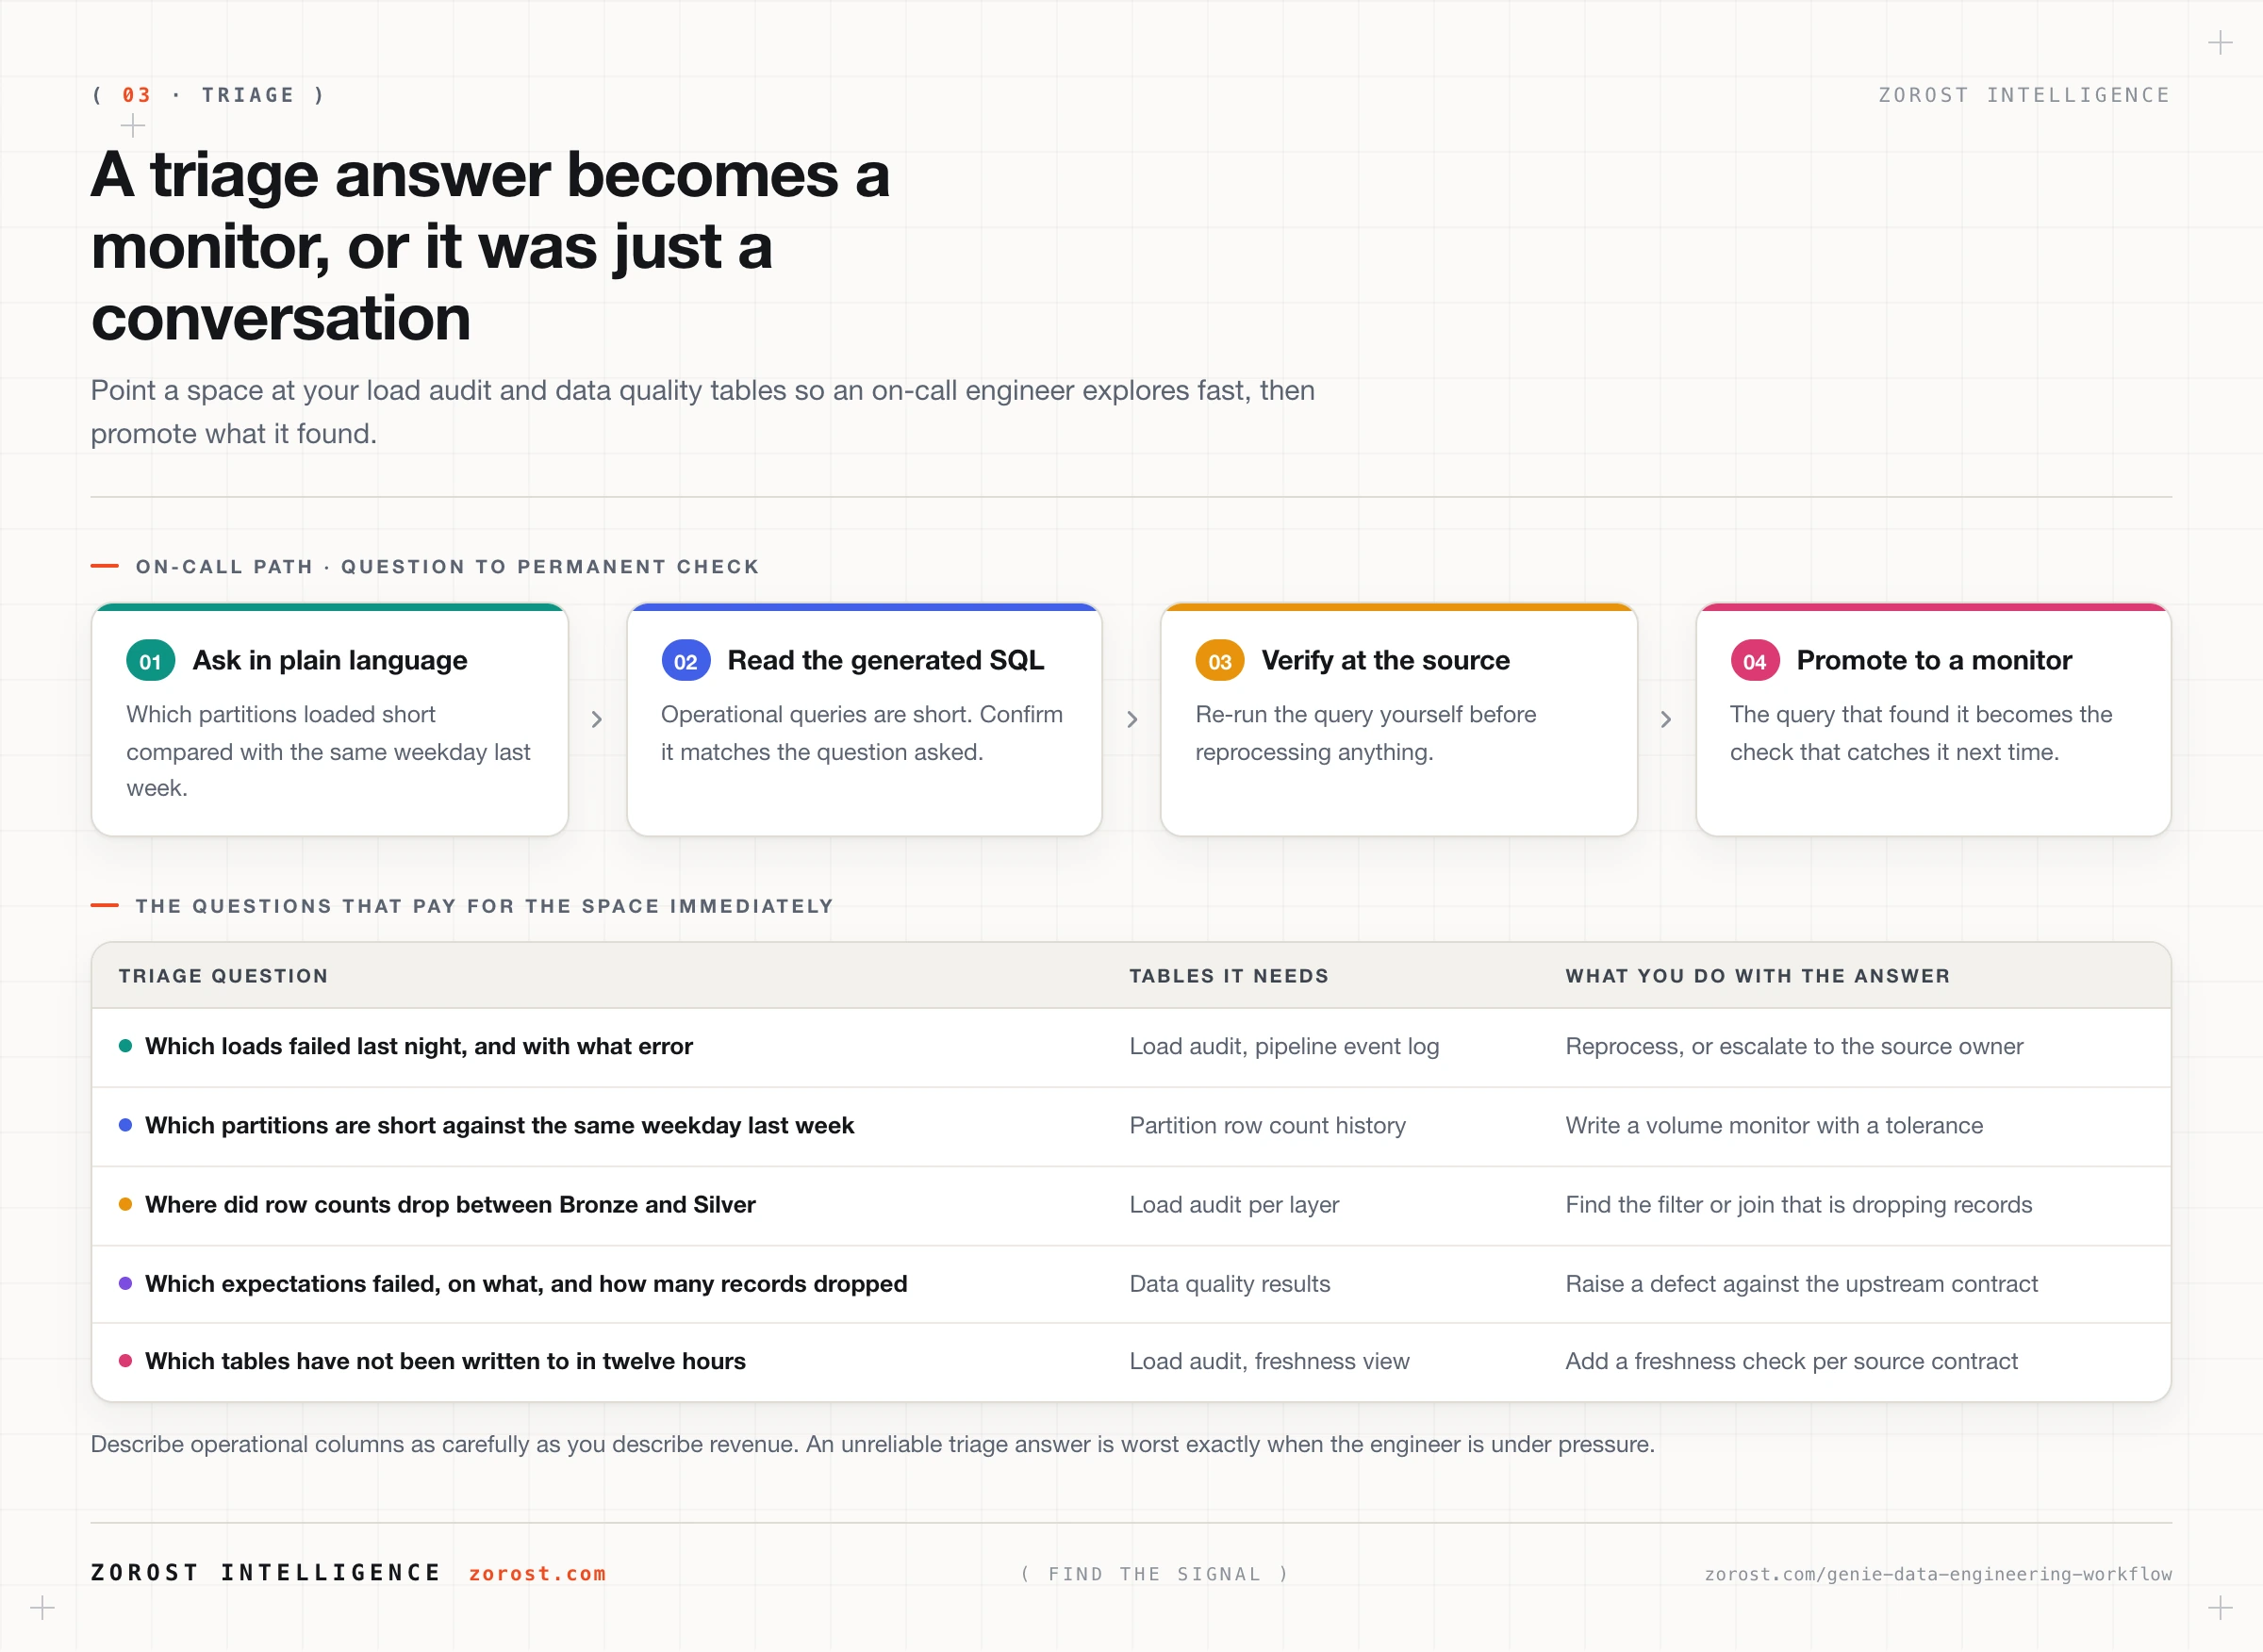The width and height of the screenshot is (2263, 1652).
Task: Click the Promote to a monitor card title
Action: (1934, 660)
